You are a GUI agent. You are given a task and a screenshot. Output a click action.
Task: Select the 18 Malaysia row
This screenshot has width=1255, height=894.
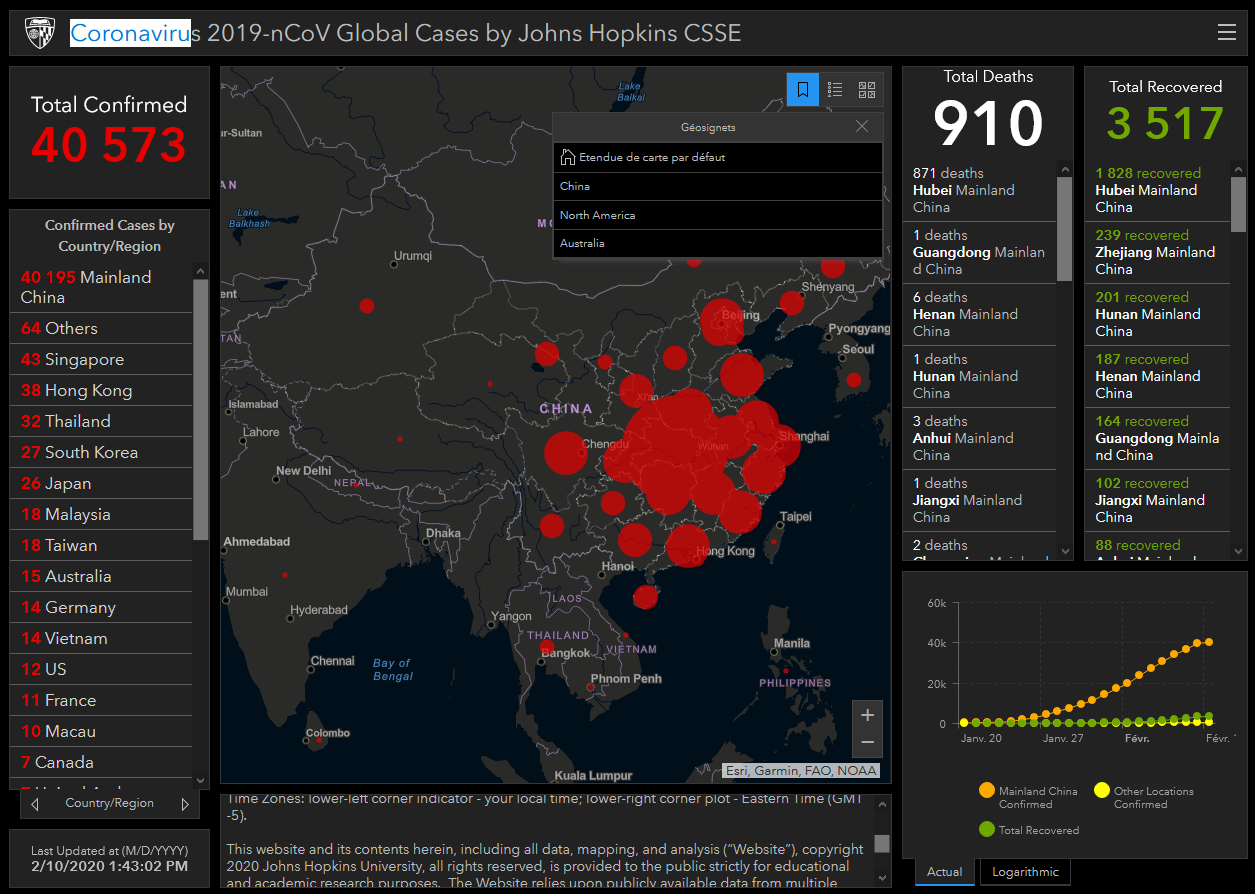(101, 514)
